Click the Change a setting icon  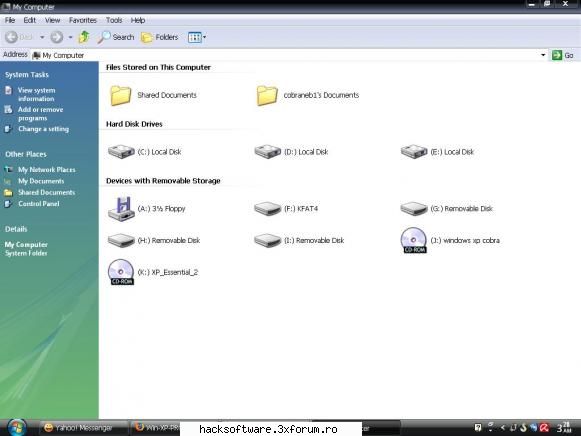8,129
